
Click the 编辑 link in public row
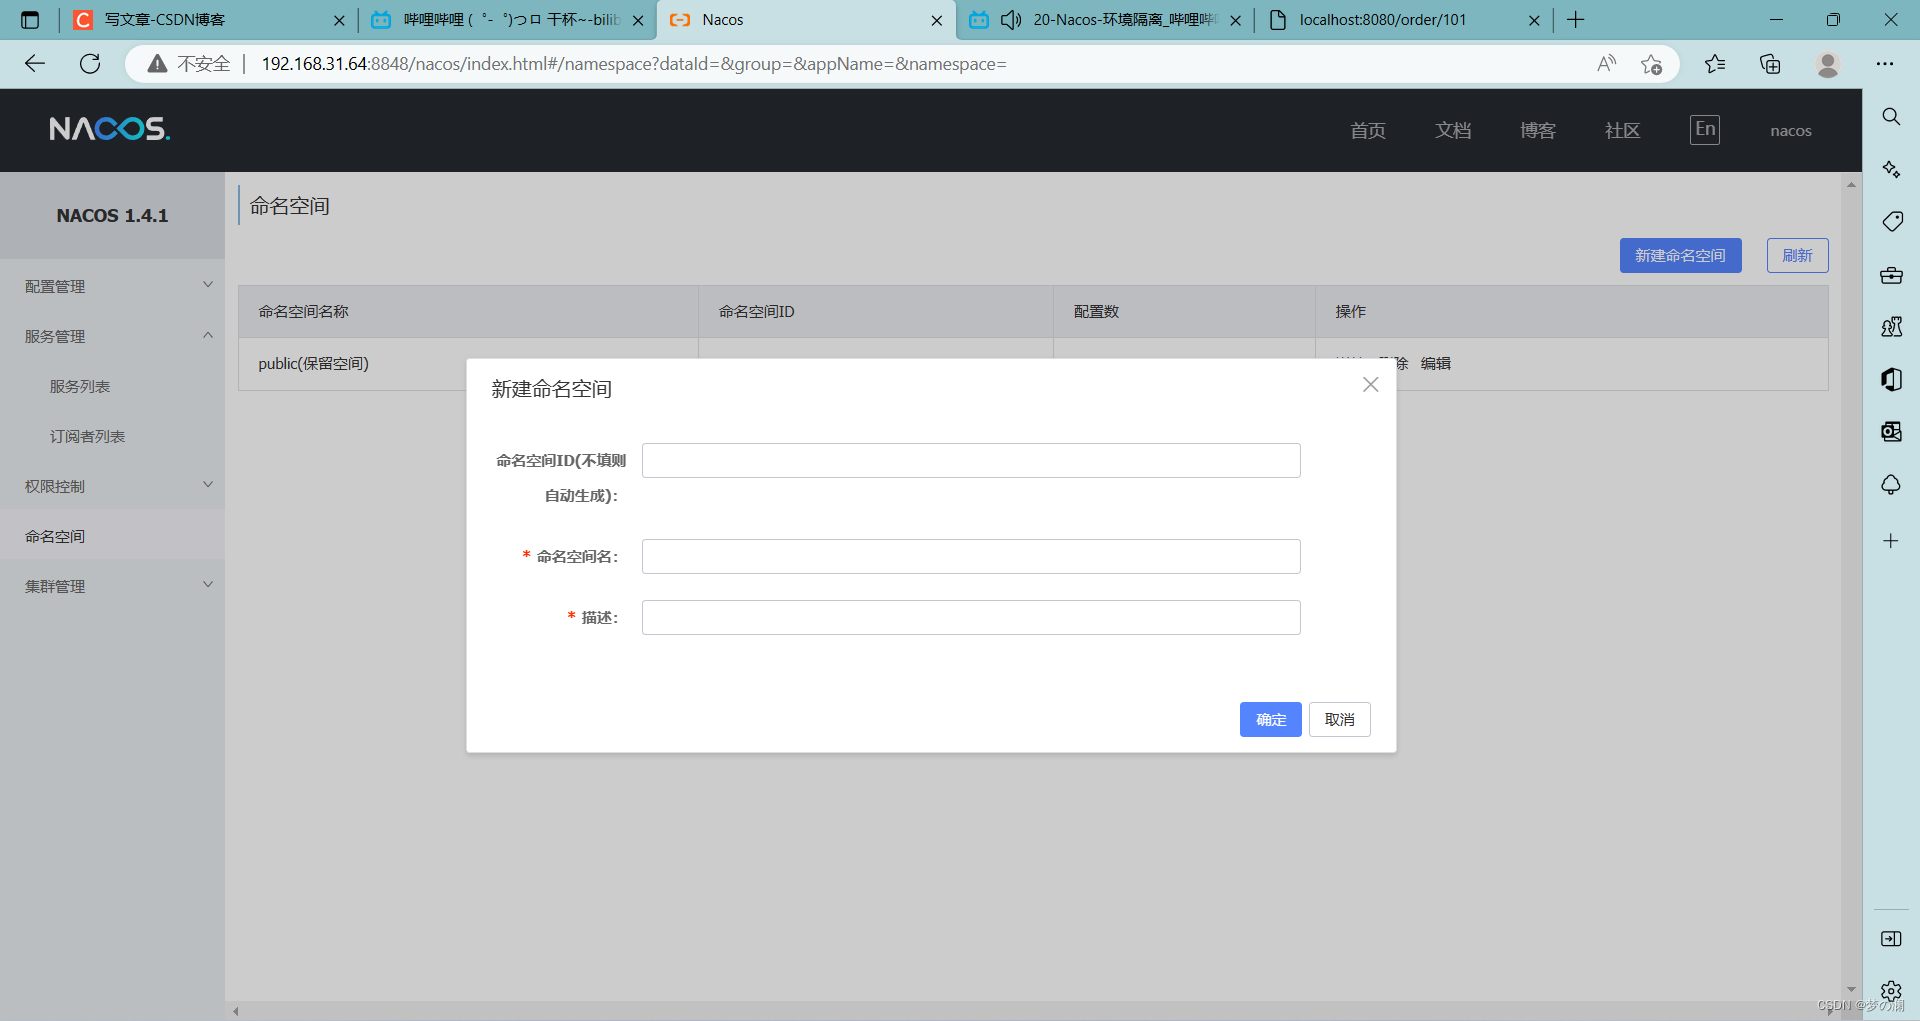pos(1435,363)
